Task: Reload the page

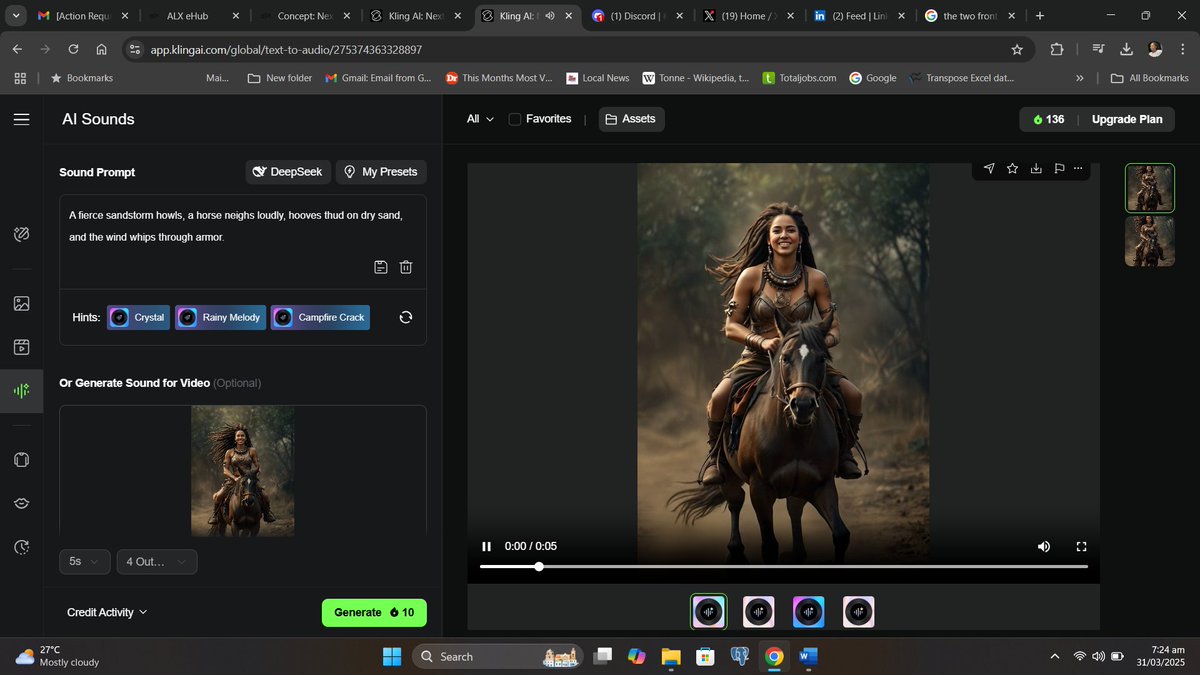Action: (x=73, y=49)
